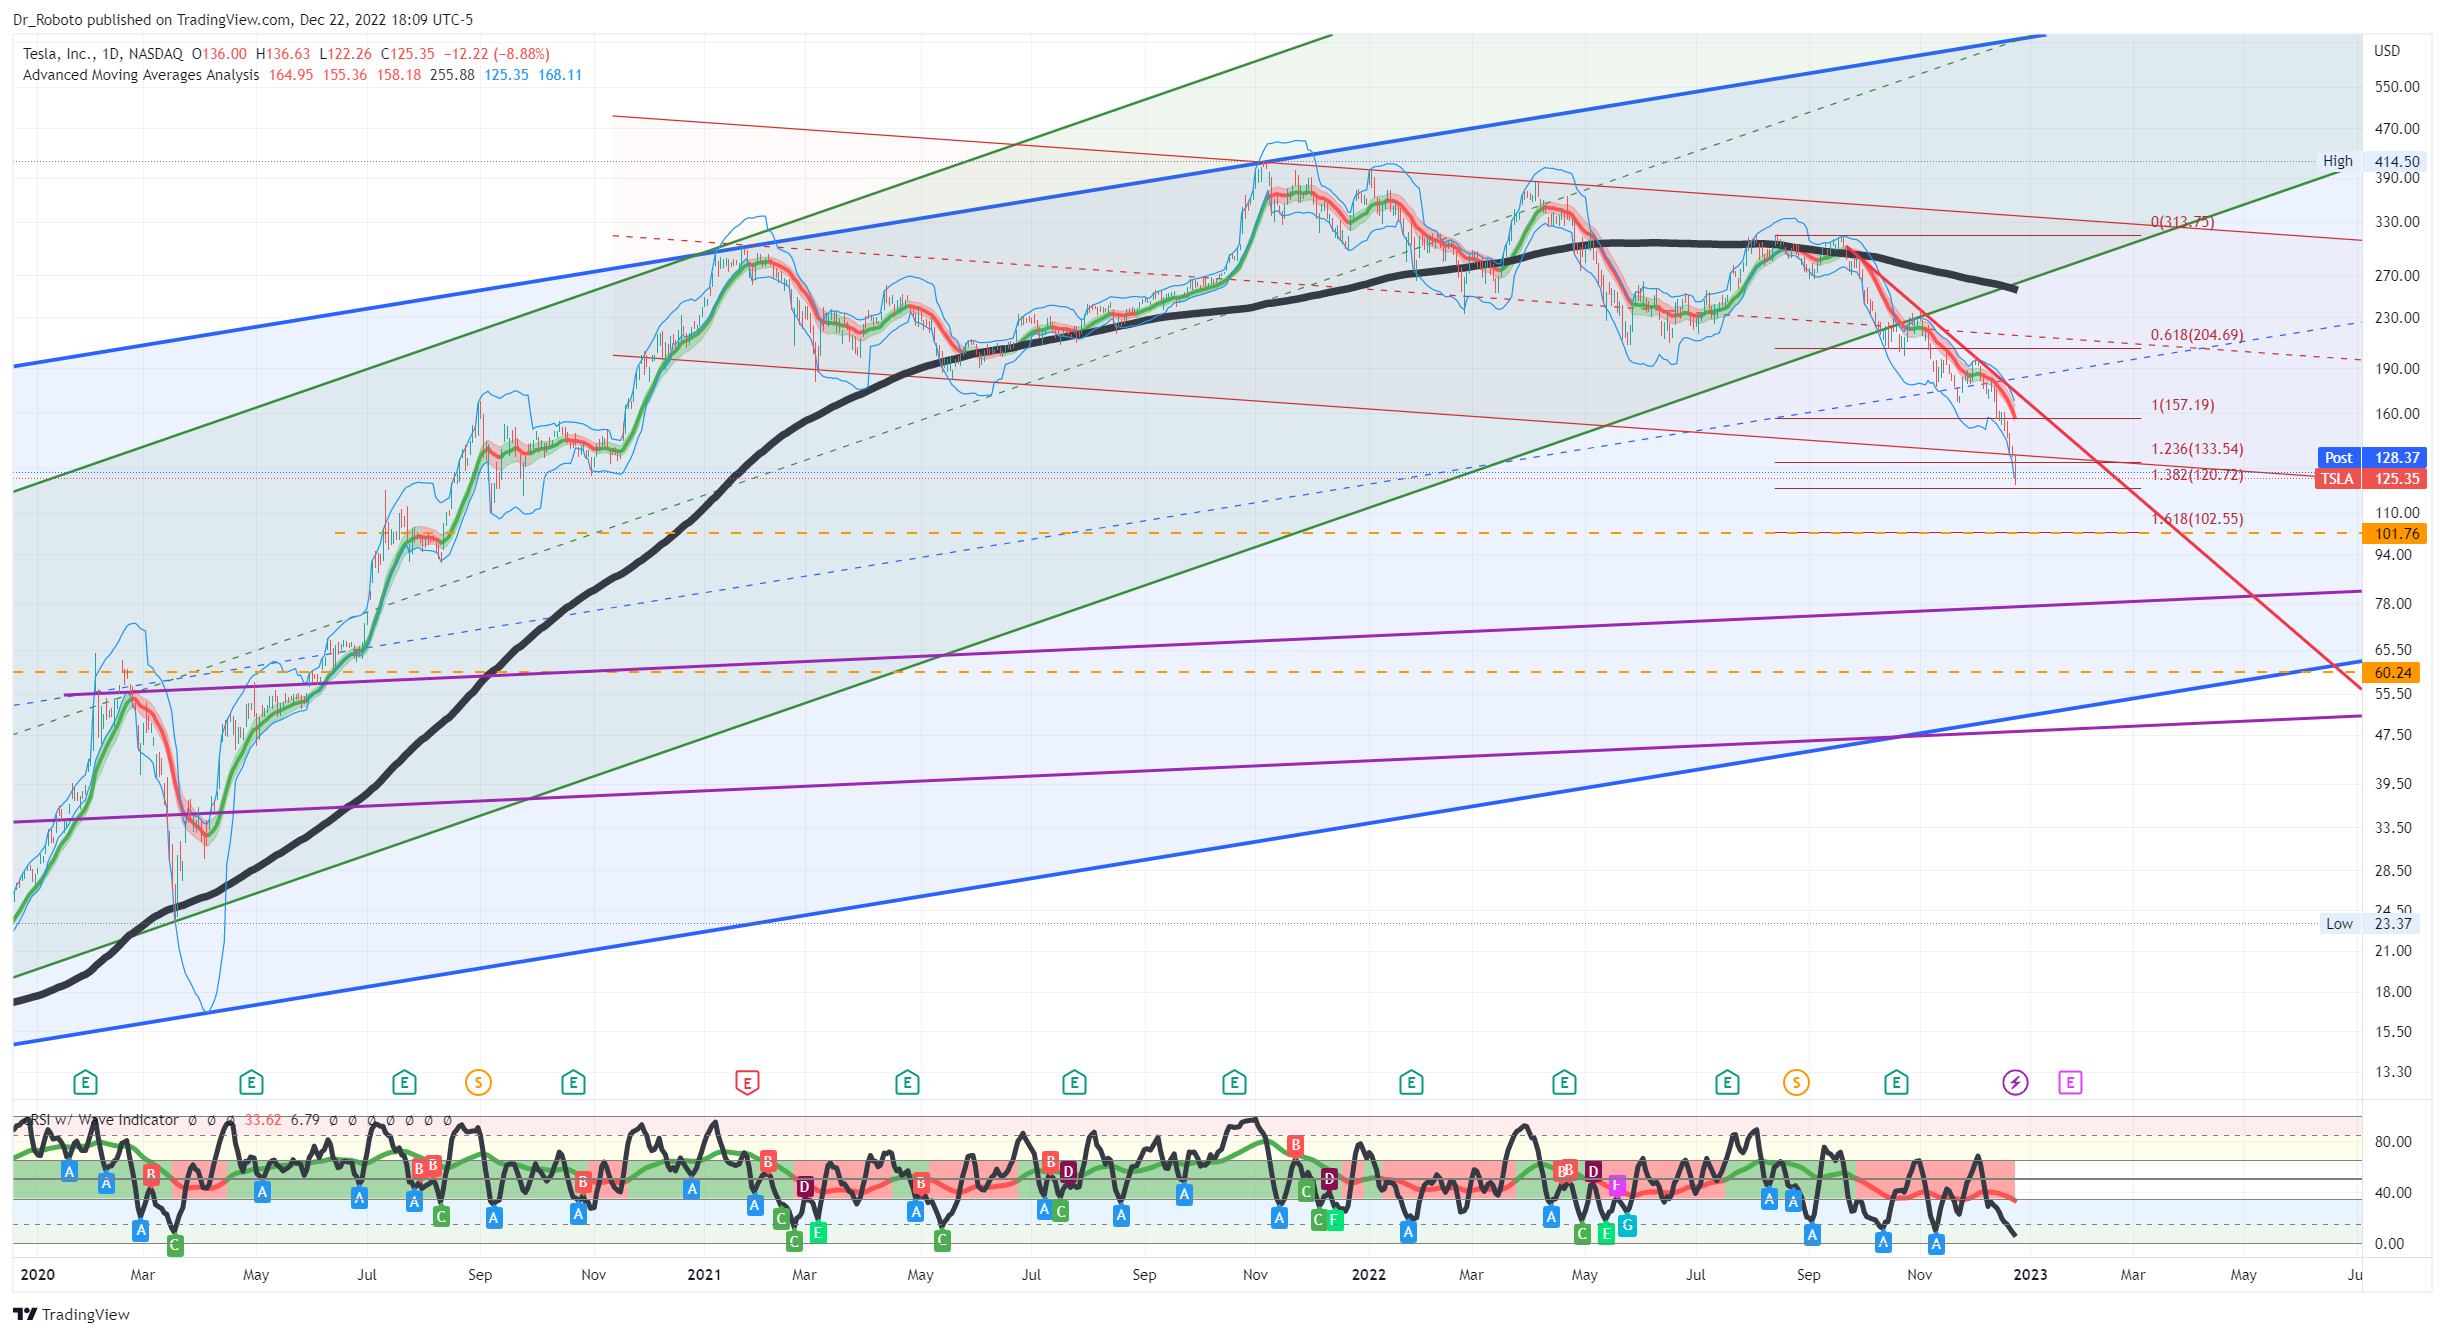Click the earnings E marker before May 2020
This screenshot has height=1336, width=2445.
(251, 1082)
